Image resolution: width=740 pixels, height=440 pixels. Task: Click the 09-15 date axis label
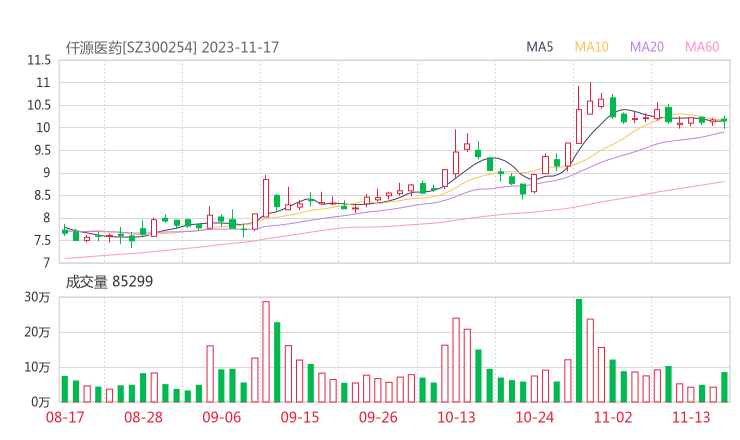[300, 417]
